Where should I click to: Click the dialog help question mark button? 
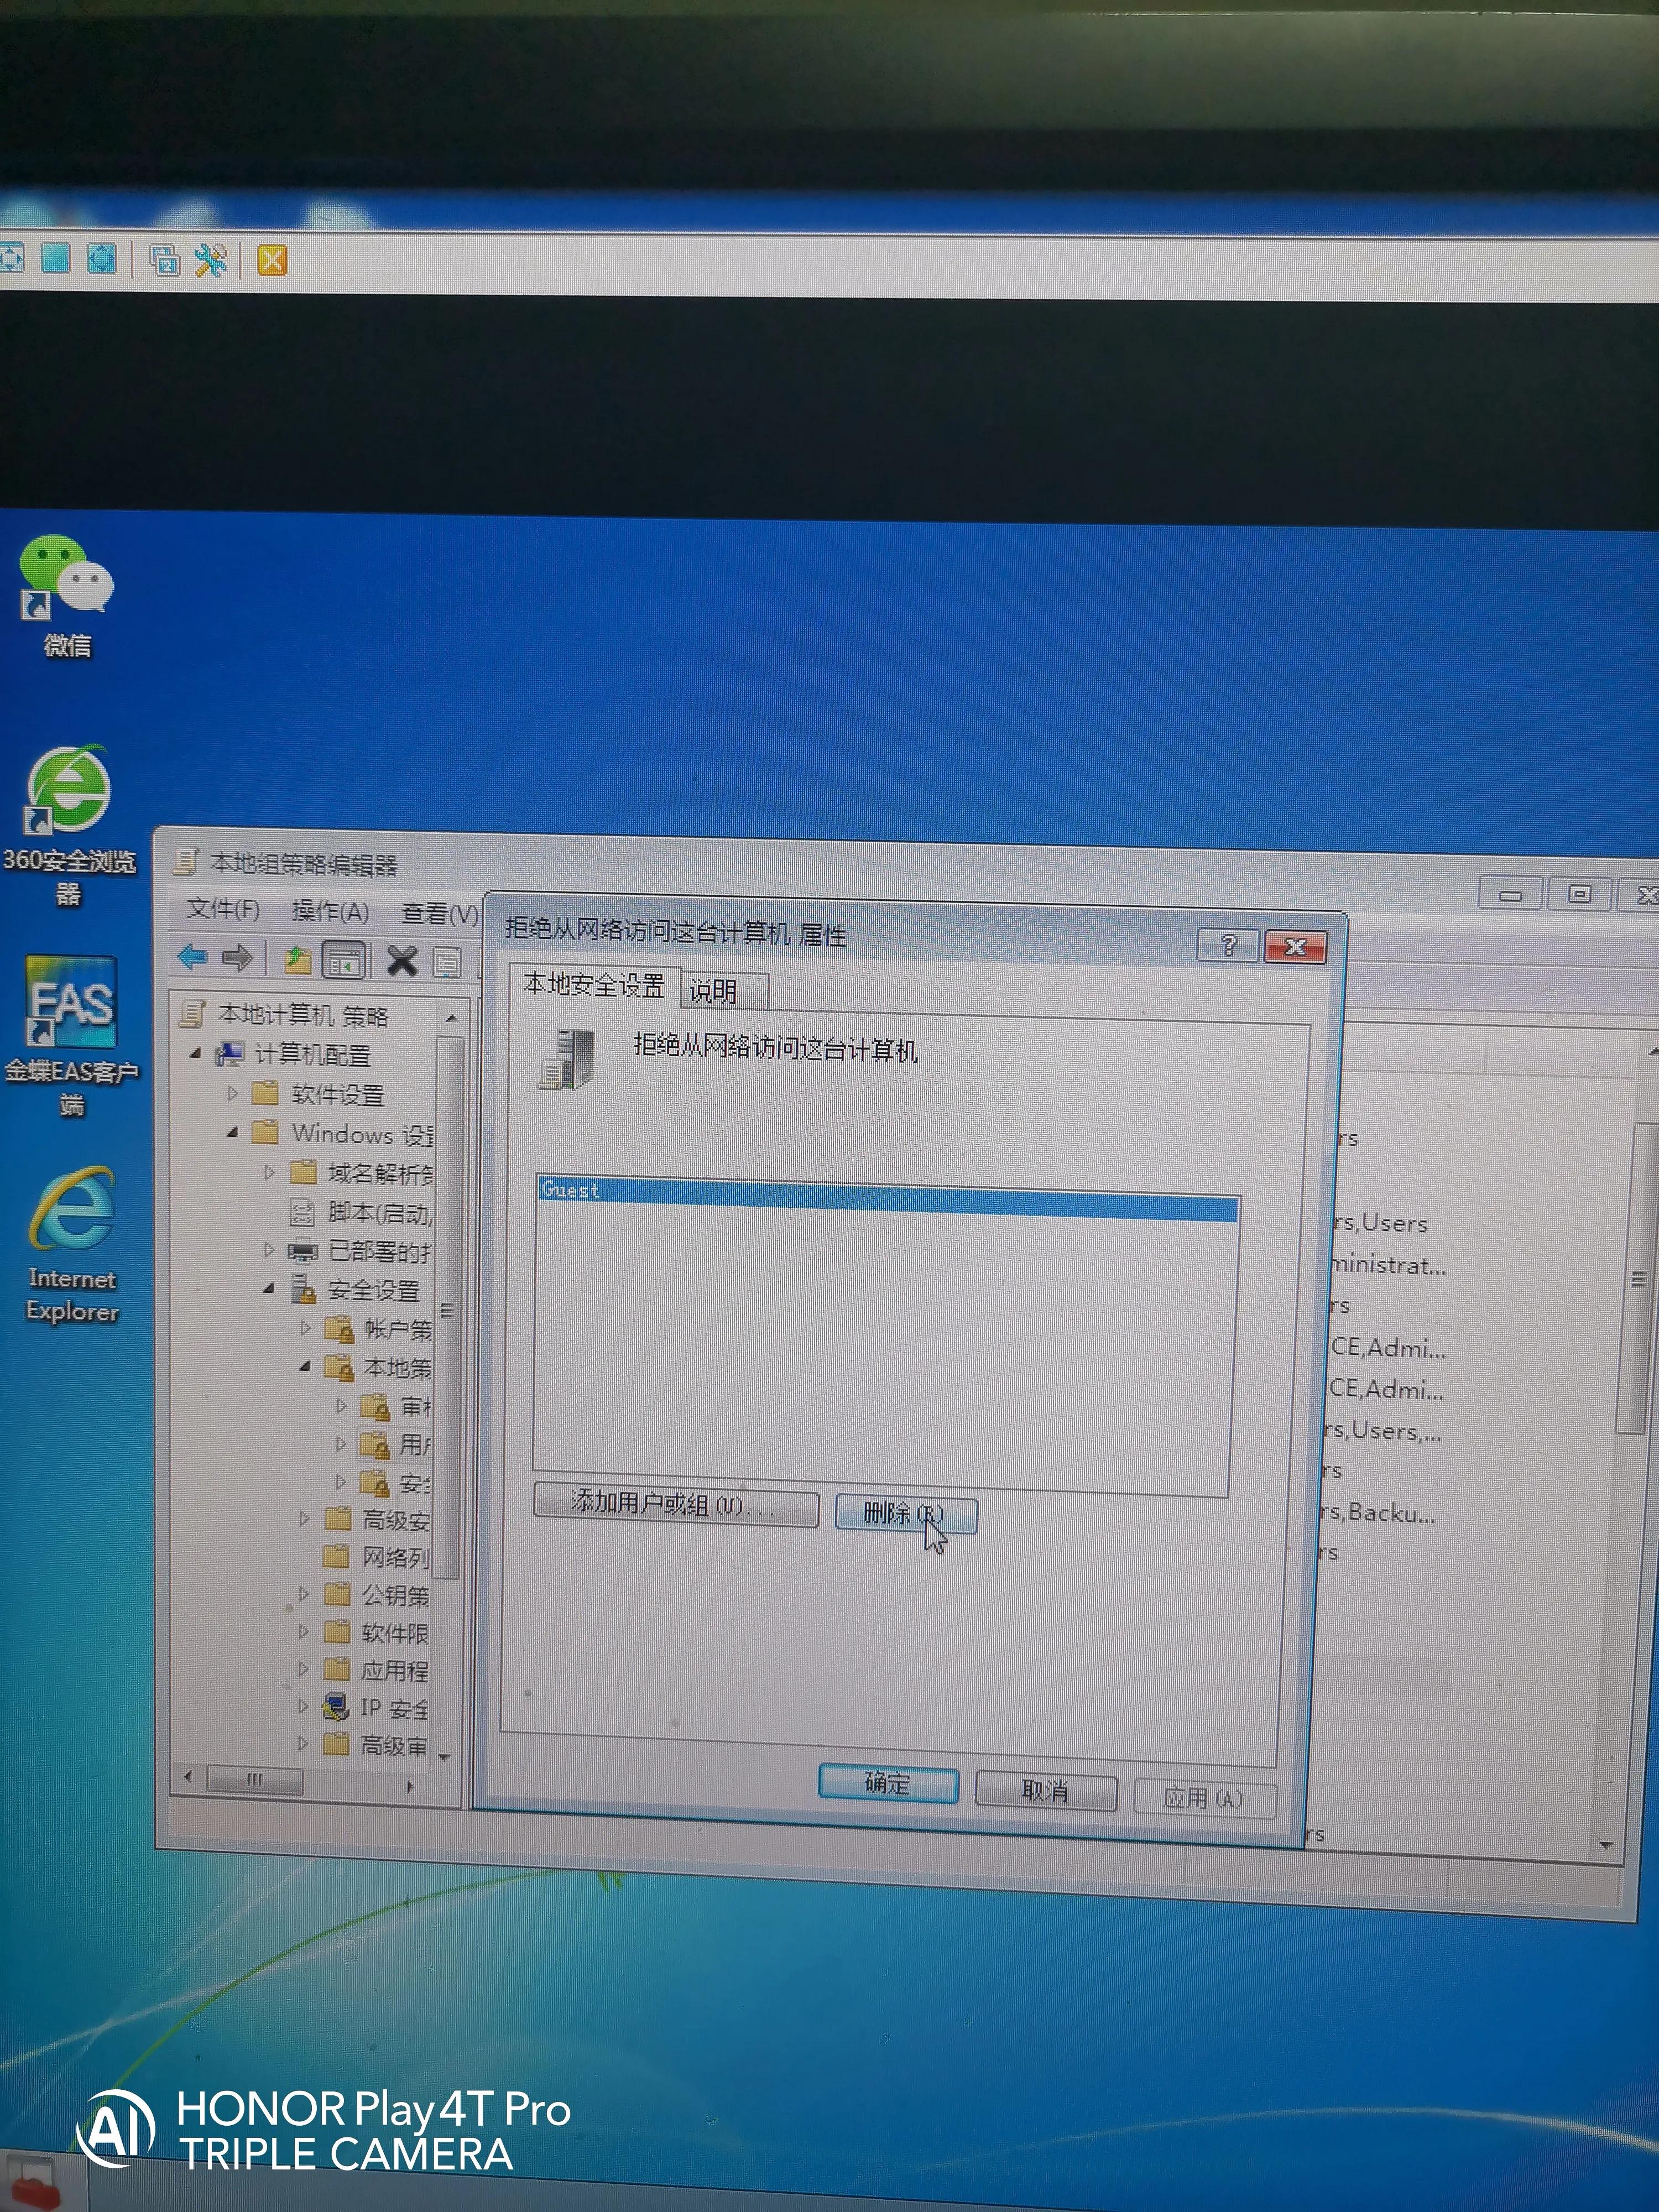tap(1229, 945)
